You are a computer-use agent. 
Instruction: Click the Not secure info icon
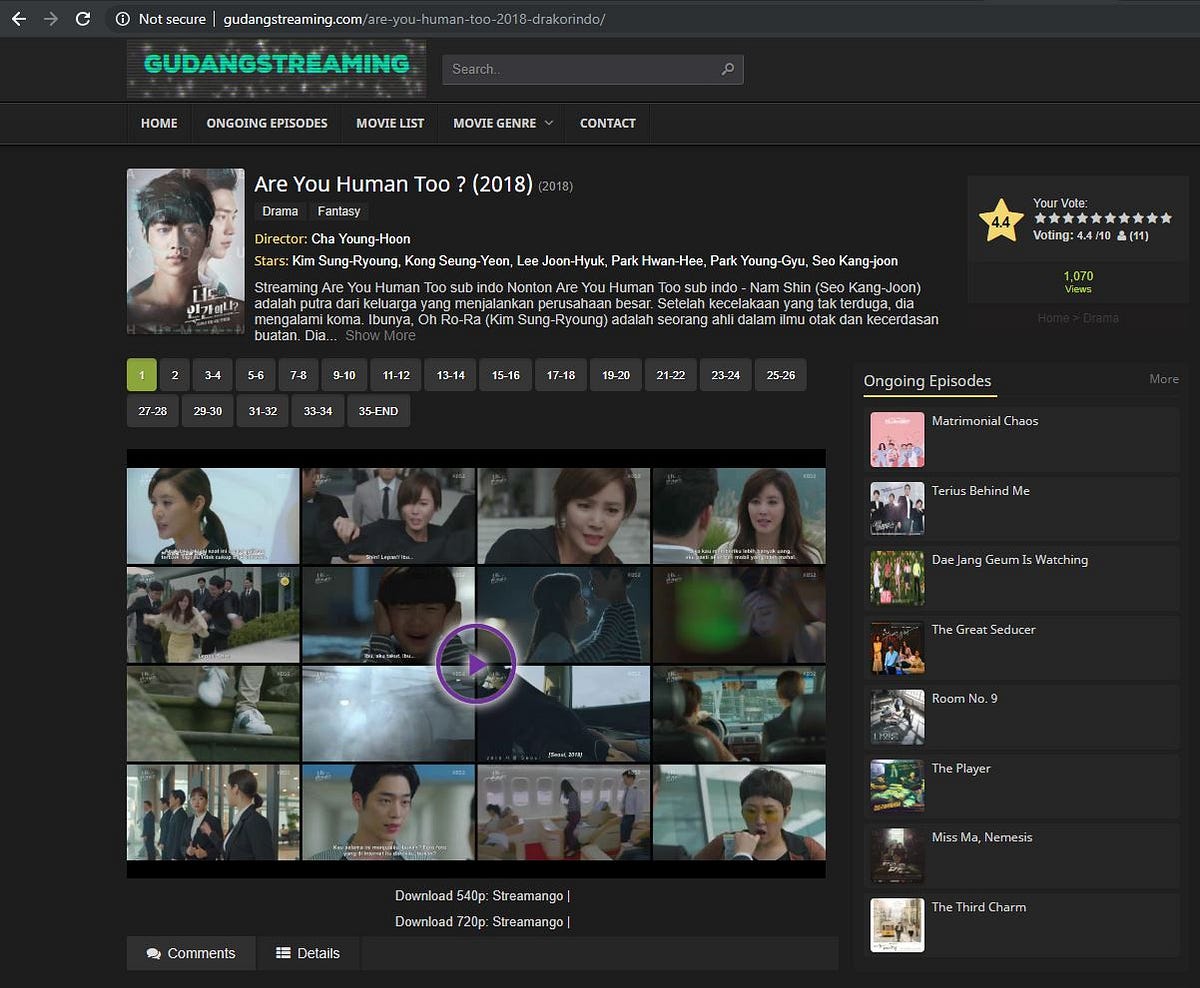coord(122,19)
